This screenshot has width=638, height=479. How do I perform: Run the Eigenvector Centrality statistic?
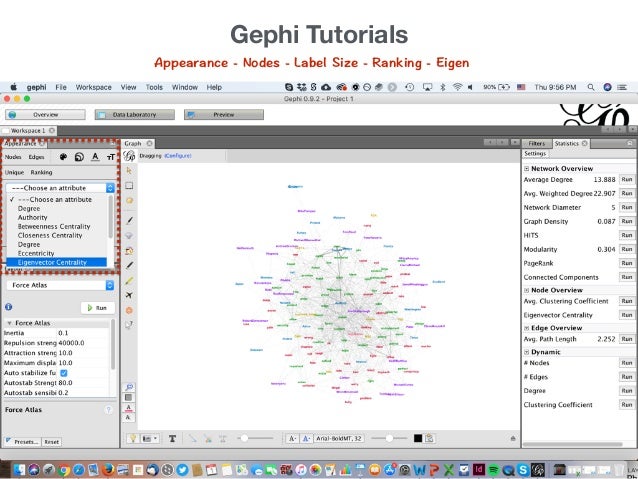point(627,315)
